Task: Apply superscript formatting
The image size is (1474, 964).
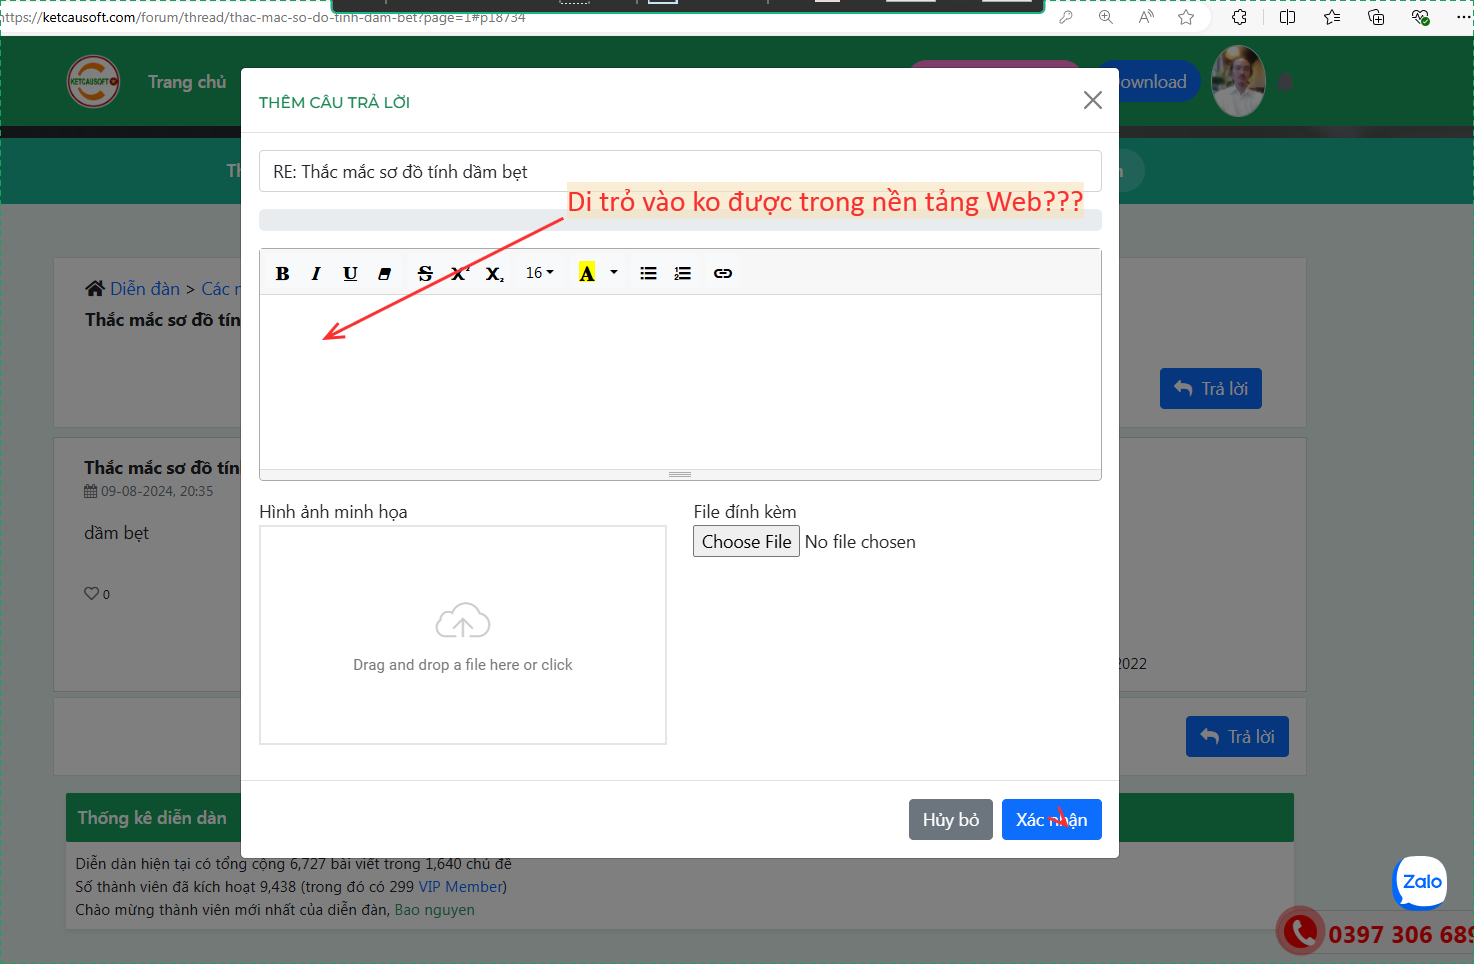Action: (460, 274)
